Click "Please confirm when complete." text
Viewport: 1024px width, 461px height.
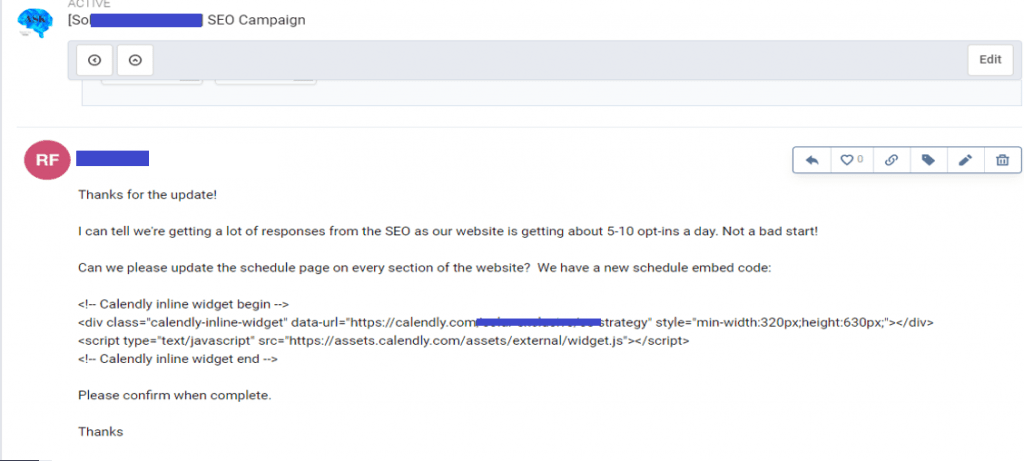coord(174,396)
